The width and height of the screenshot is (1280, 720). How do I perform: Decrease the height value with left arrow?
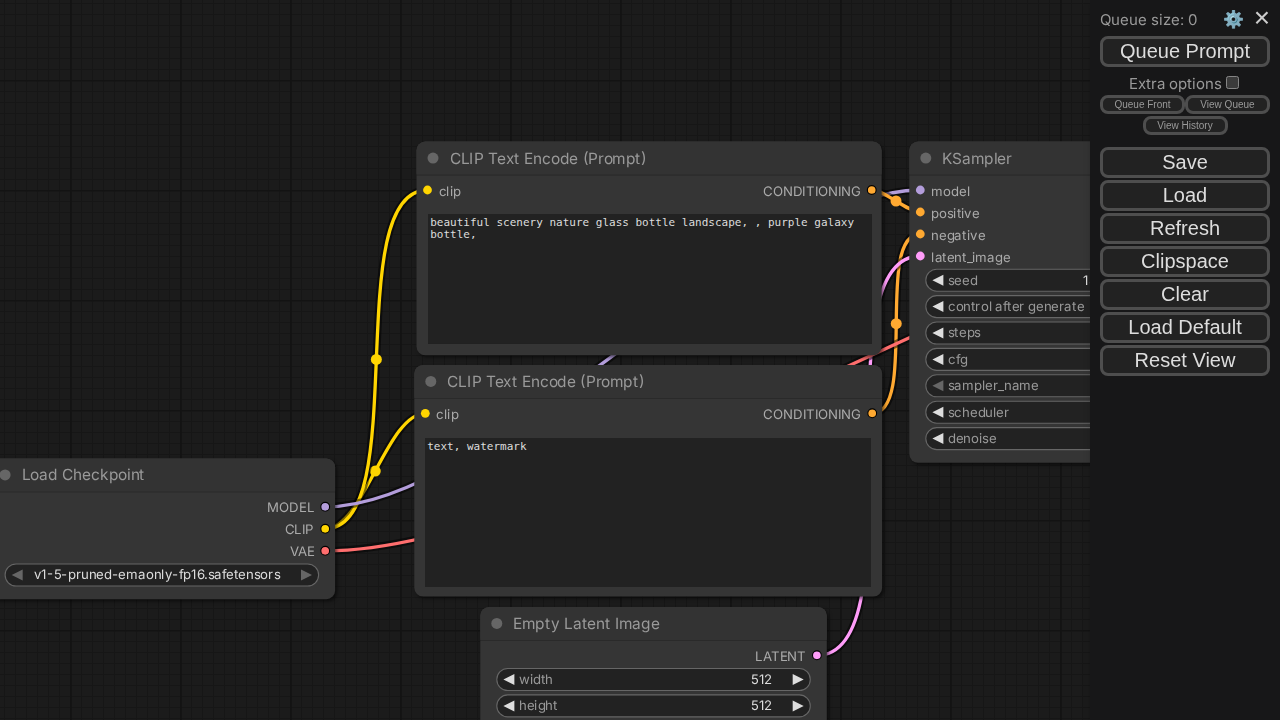(509, 705)
